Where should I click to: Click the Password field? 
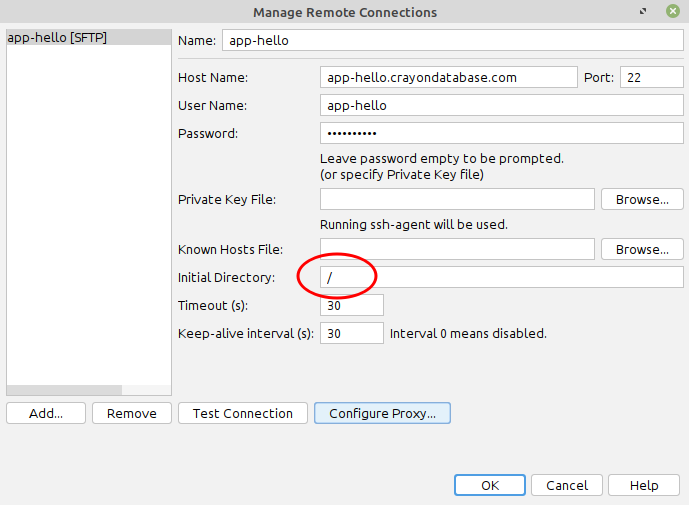[502, 133]
